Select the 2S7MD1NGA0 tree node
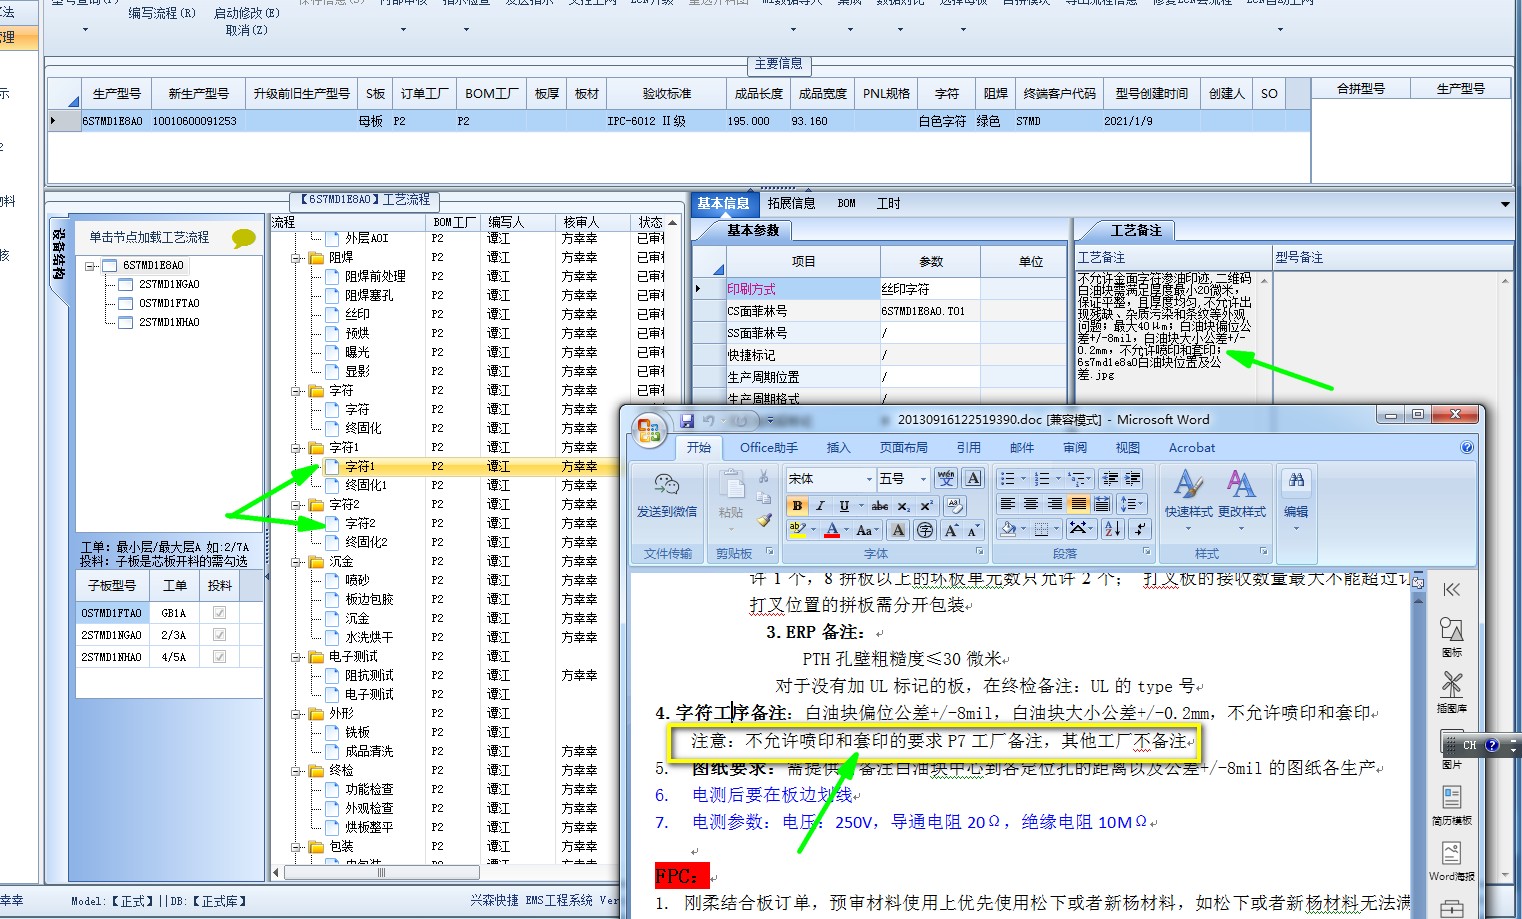 tap(169, 284)
